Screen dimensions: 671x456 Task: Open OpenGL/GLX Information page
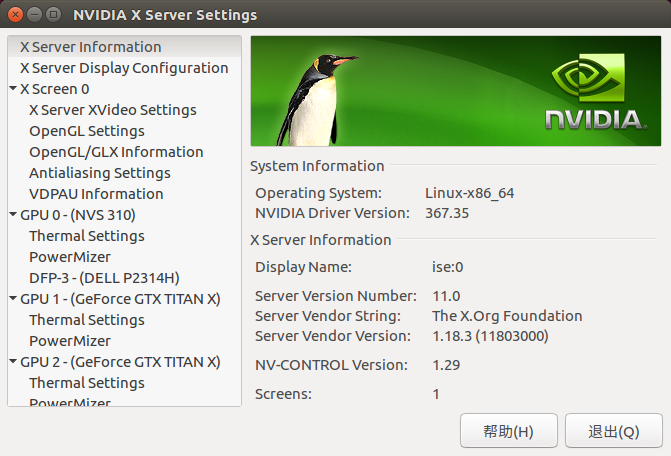point(116,152)
